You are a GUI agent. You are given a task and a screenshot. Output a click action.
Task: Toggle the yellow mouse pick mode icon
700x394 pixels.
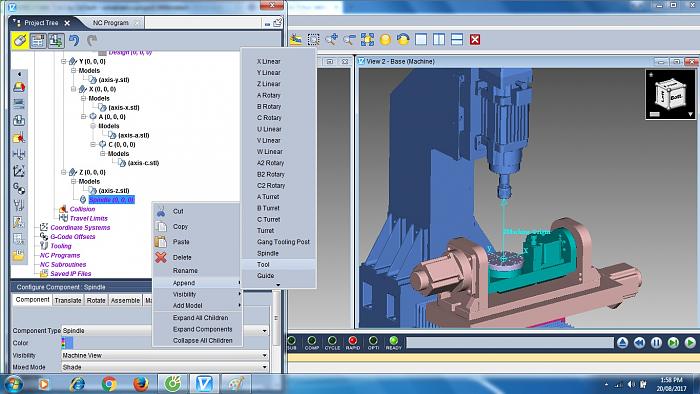pyautogui.click(x=20, y=41)
